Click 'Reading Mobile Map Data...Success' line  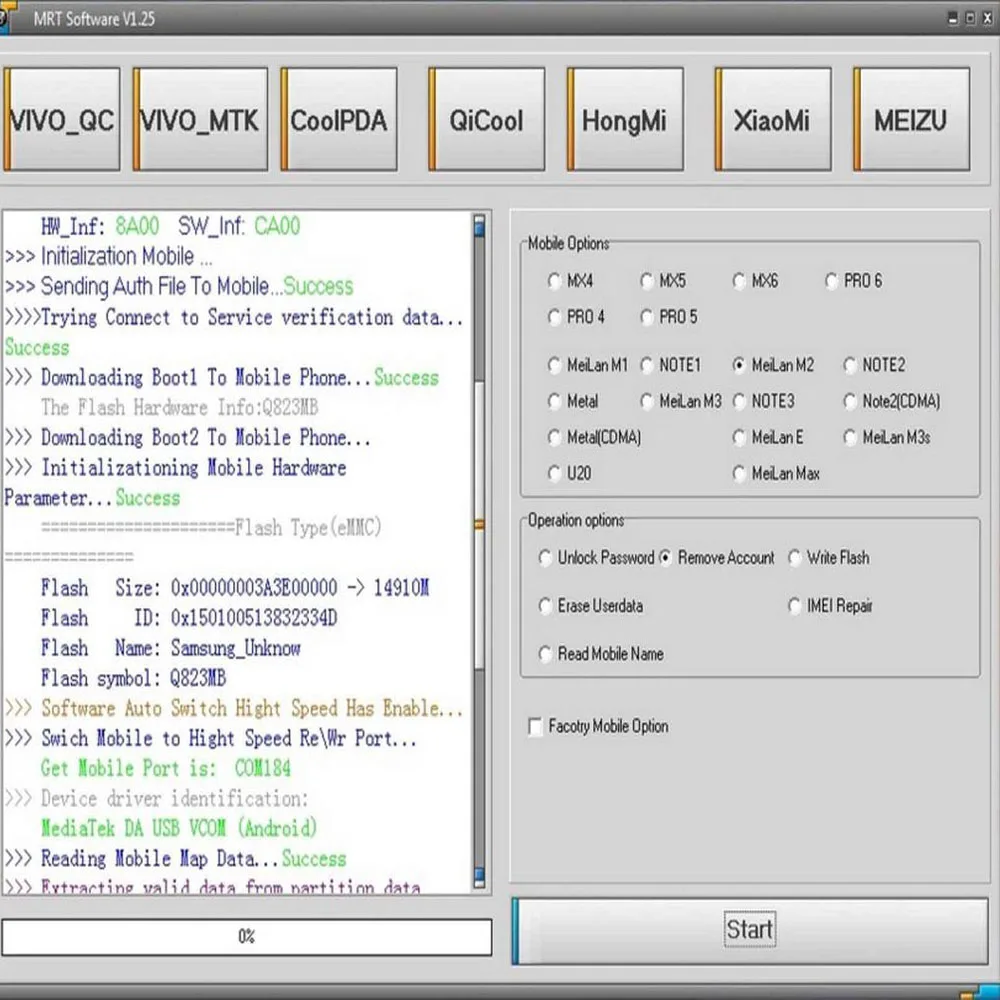pyautogui.click(x=175, y=858)
